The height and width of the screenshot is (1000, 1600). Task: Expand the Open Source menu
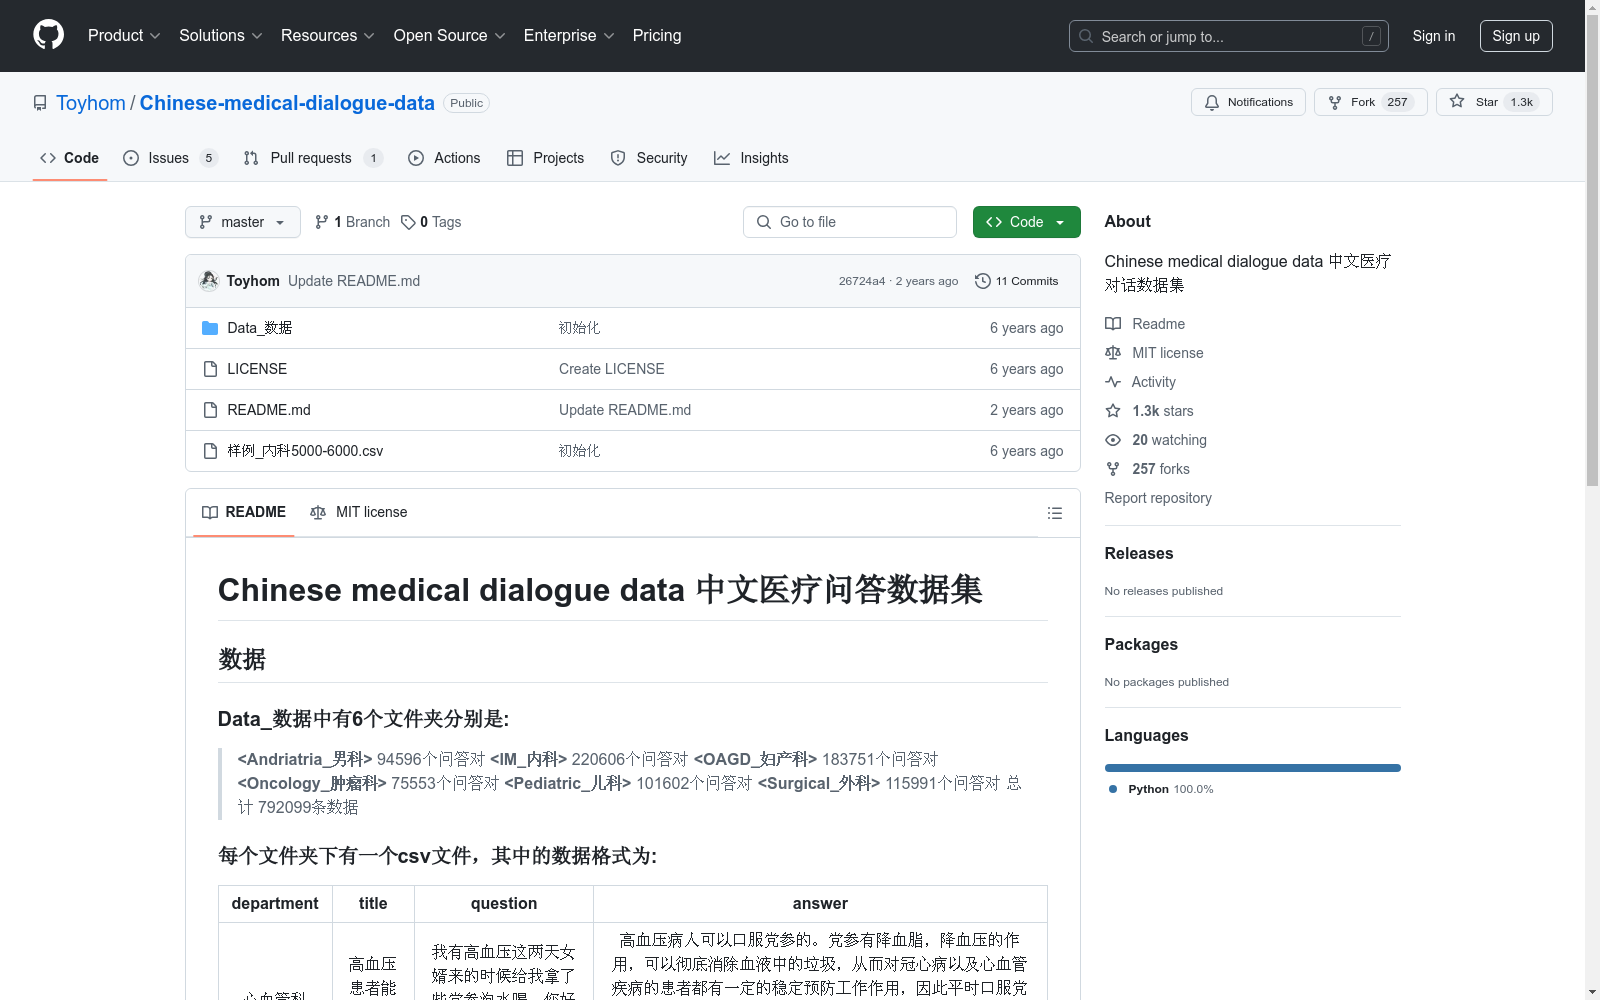point(448,35)
